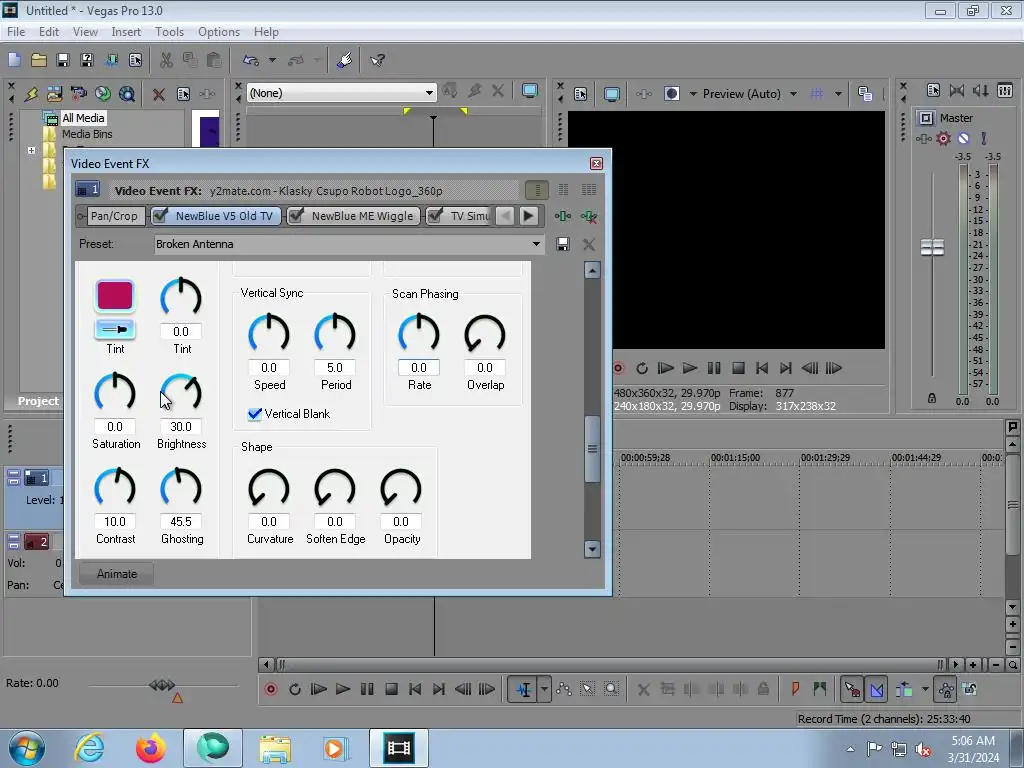Click the Record button in timeline transport
This screenshot has height=768, width=1024.
click(x=271, y=689)
